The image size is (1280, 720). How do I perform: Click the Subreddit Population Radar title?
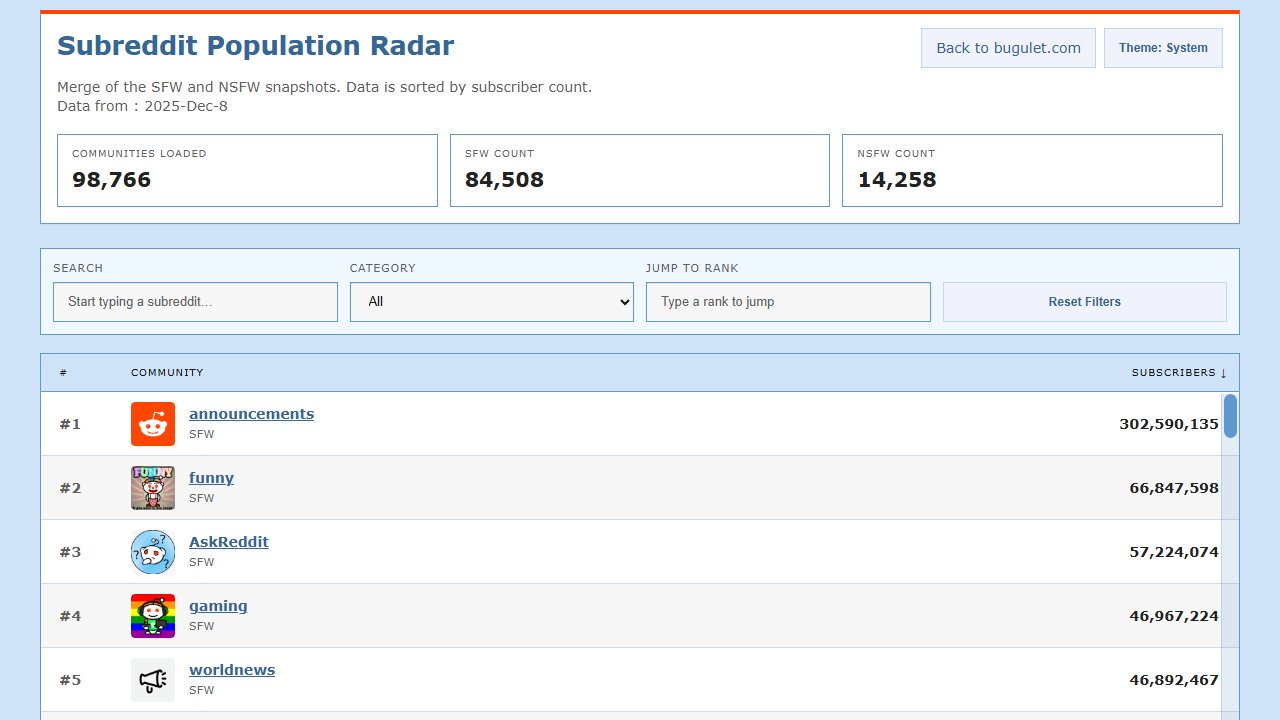(x=255, y=46)
